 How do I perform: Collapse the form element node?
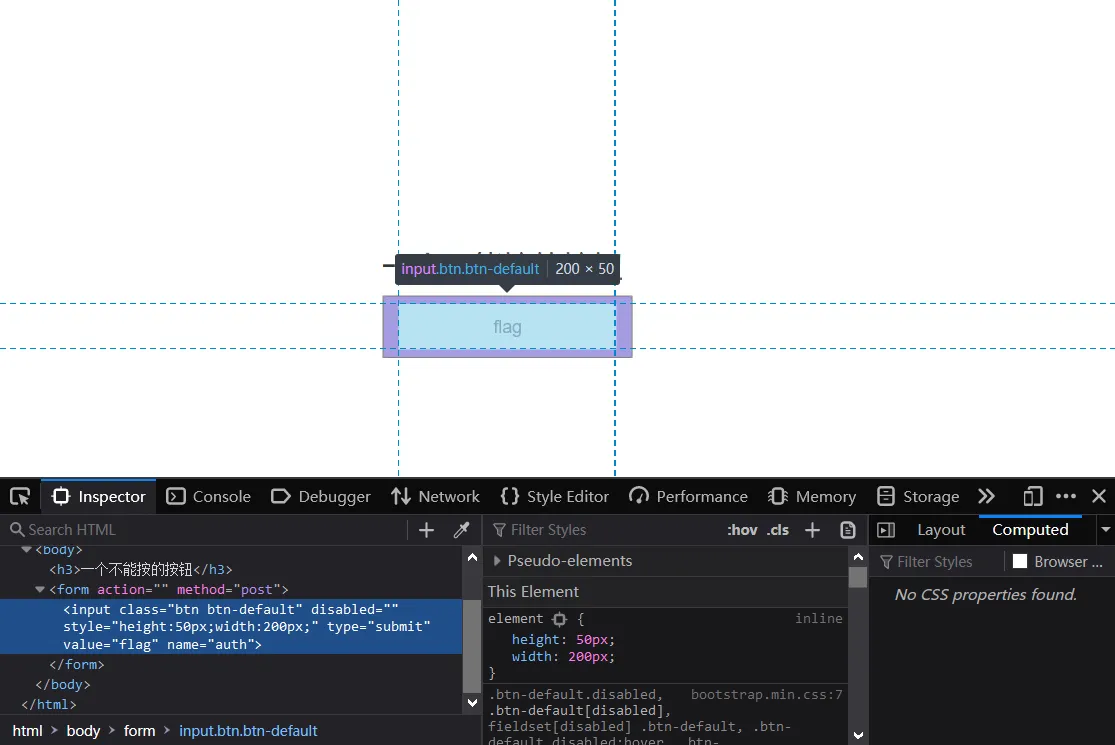pyautogui.click(x=40, y=589)
